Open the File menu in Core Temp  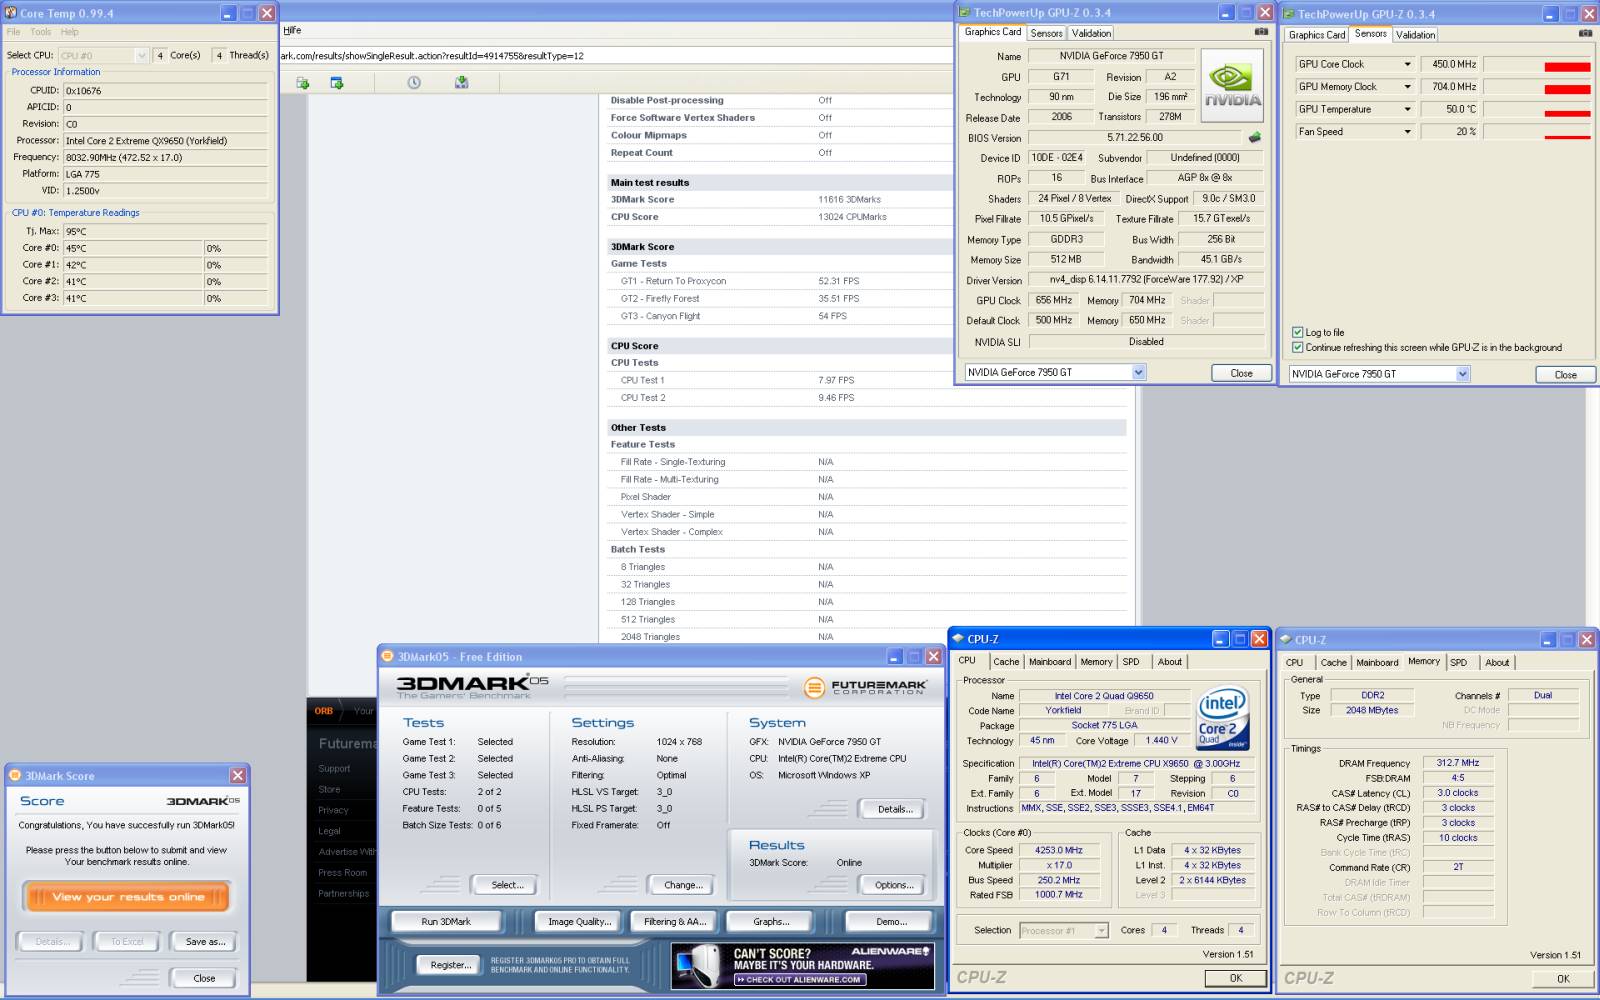[x=14, y=32]
